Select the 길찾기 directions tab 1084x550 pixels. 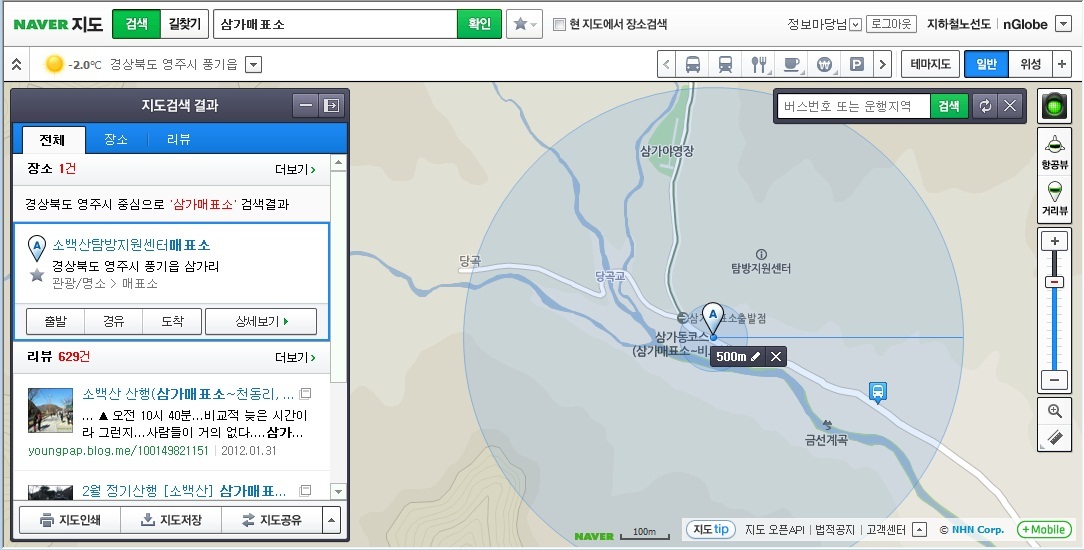[185, 24]
